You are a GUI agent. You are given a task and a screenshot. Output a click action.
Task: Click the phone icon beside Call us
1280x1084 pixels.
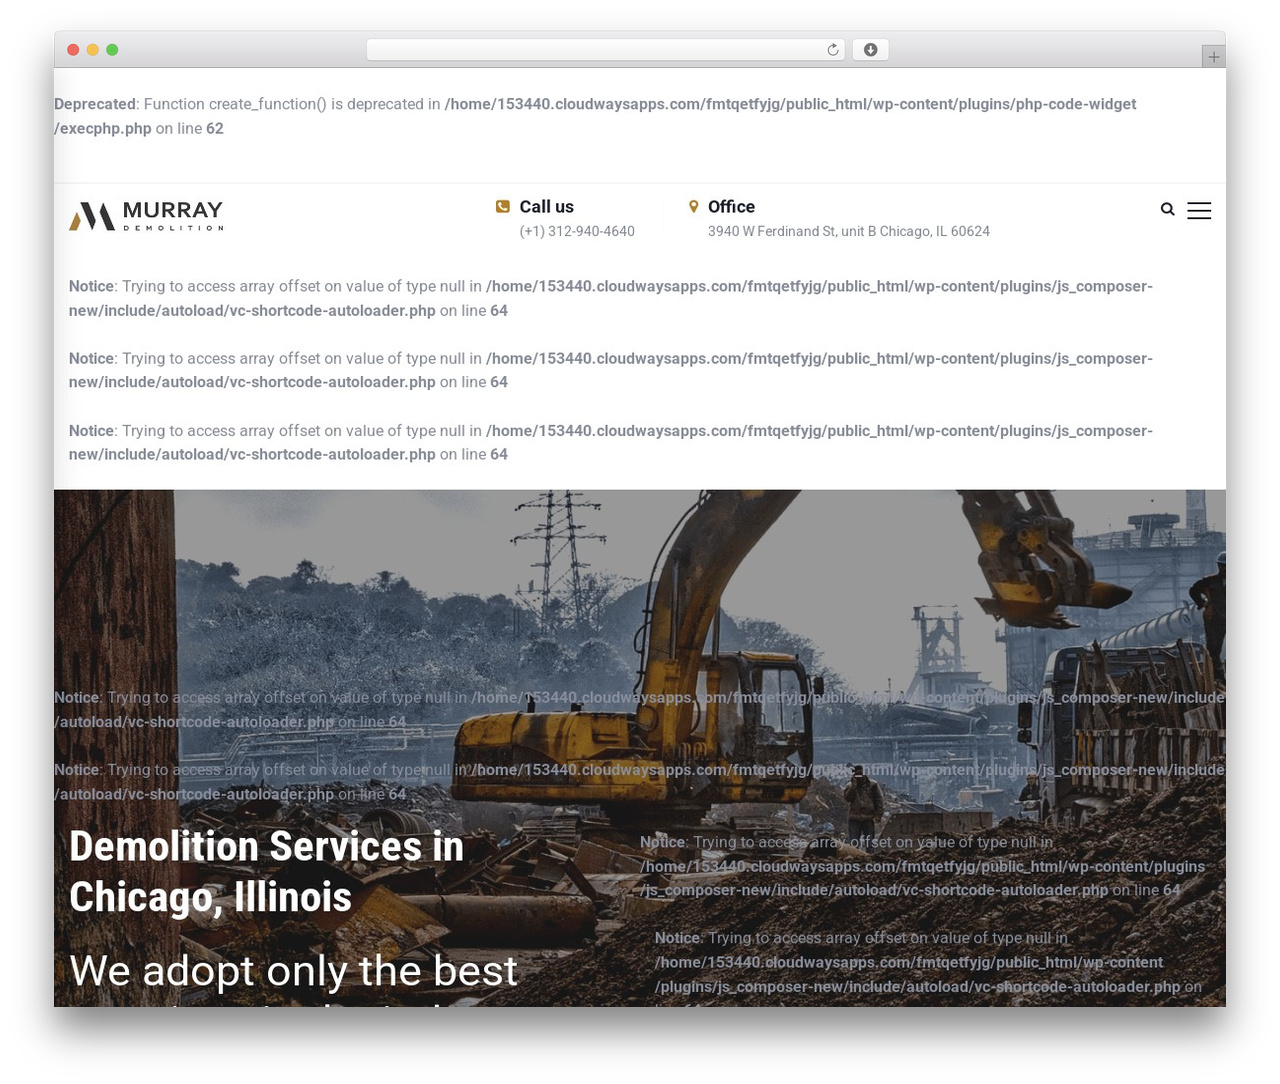503,206
